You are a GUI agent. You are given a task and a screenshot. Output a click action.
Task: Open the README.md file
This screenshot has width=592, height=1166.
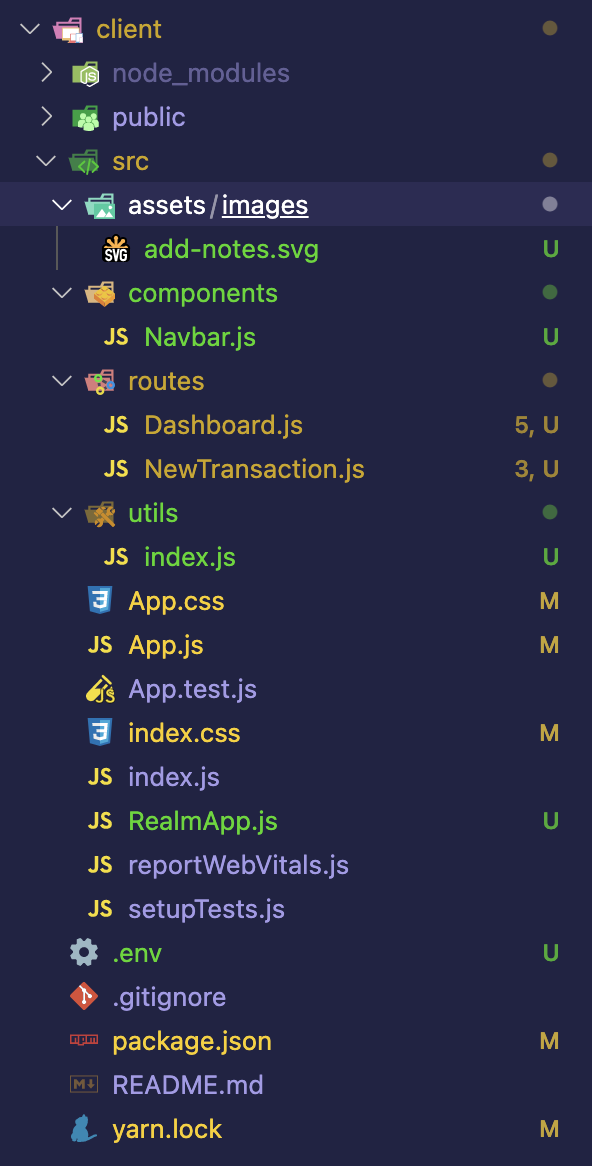tap(188, 1086)
